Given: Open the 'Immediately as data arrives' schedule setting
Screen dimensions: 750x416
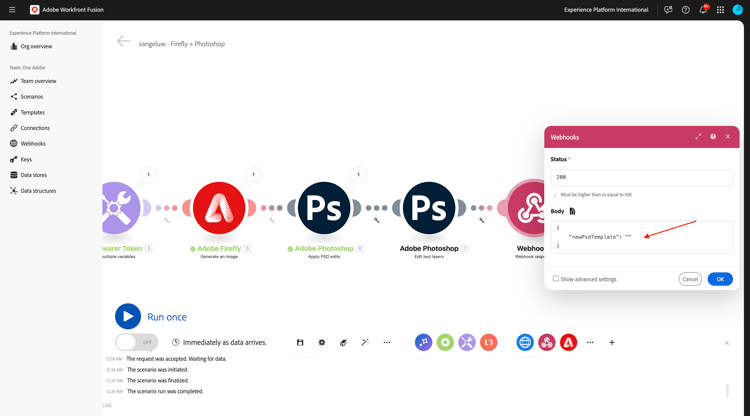Looking at the screenshot, I should (x=220, y=342).
